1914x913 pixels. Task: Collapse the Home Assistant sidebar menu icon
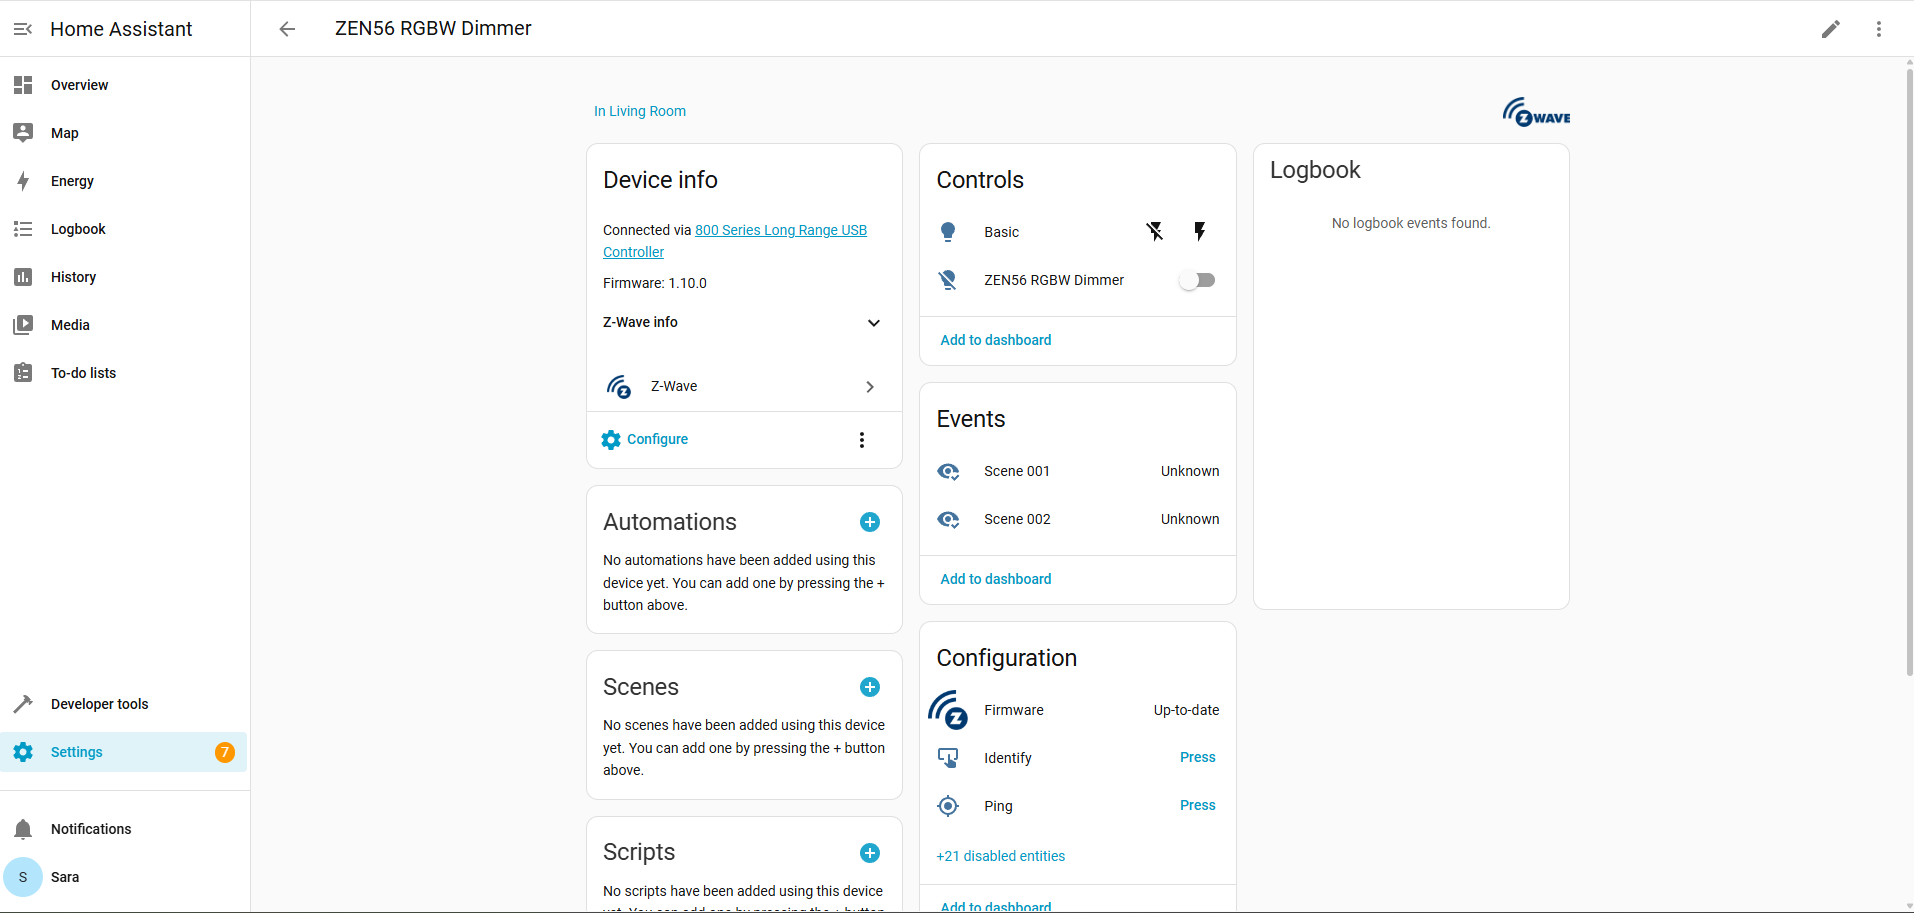(23, 29)
